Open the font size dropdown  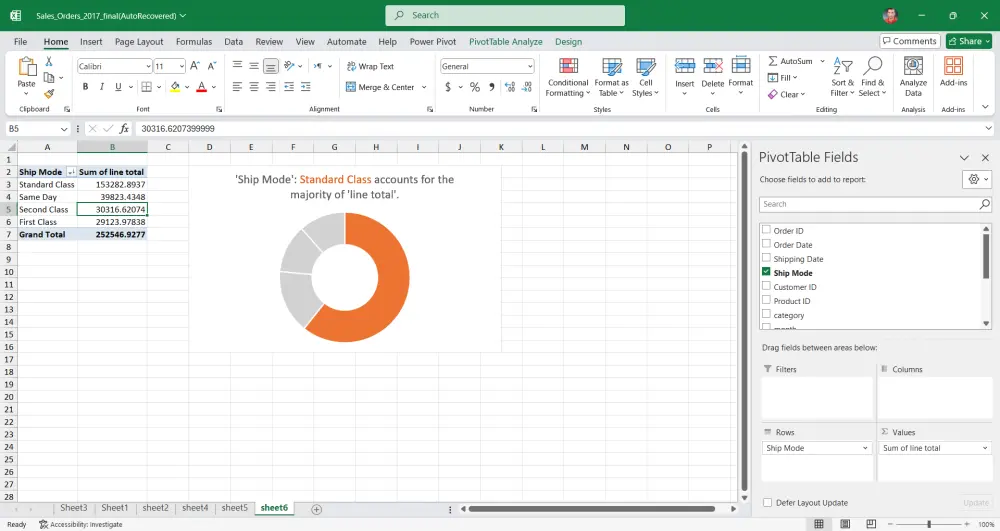coord(181,66)
